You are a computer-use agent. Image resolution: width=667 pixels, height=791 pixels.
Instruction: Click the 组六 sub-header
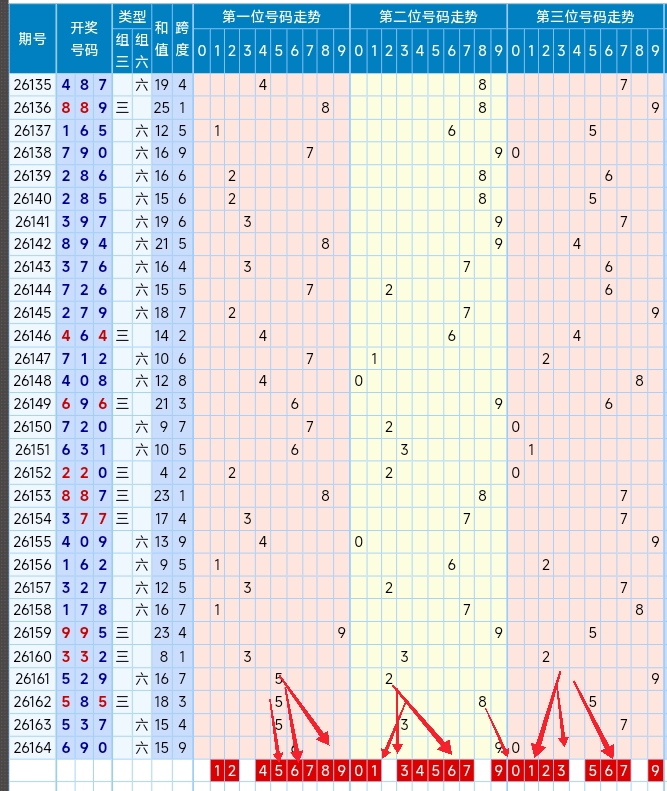(142, 50)
